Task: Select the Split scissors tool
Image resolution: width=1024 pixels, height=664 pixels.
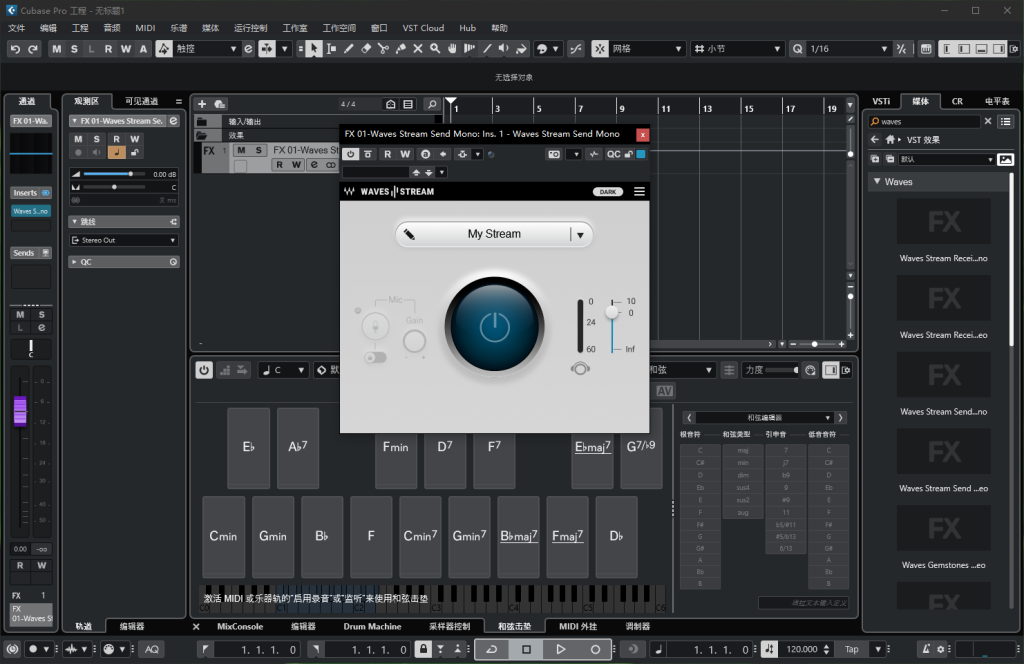Action: tap(383, 49)
